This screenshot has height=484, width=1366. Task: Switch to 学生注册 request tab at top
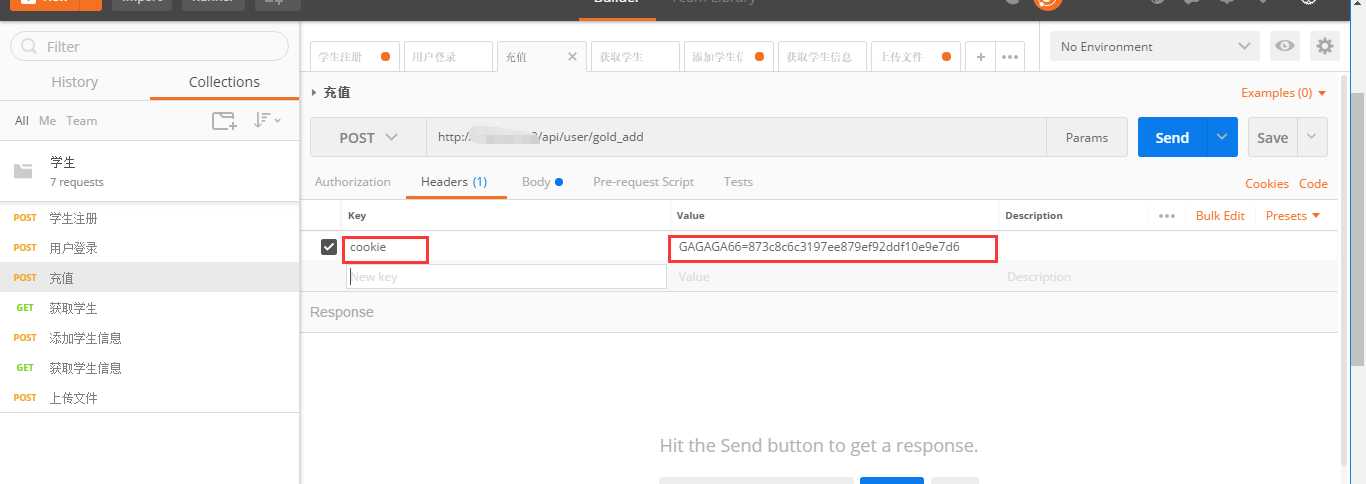(355, 57)
